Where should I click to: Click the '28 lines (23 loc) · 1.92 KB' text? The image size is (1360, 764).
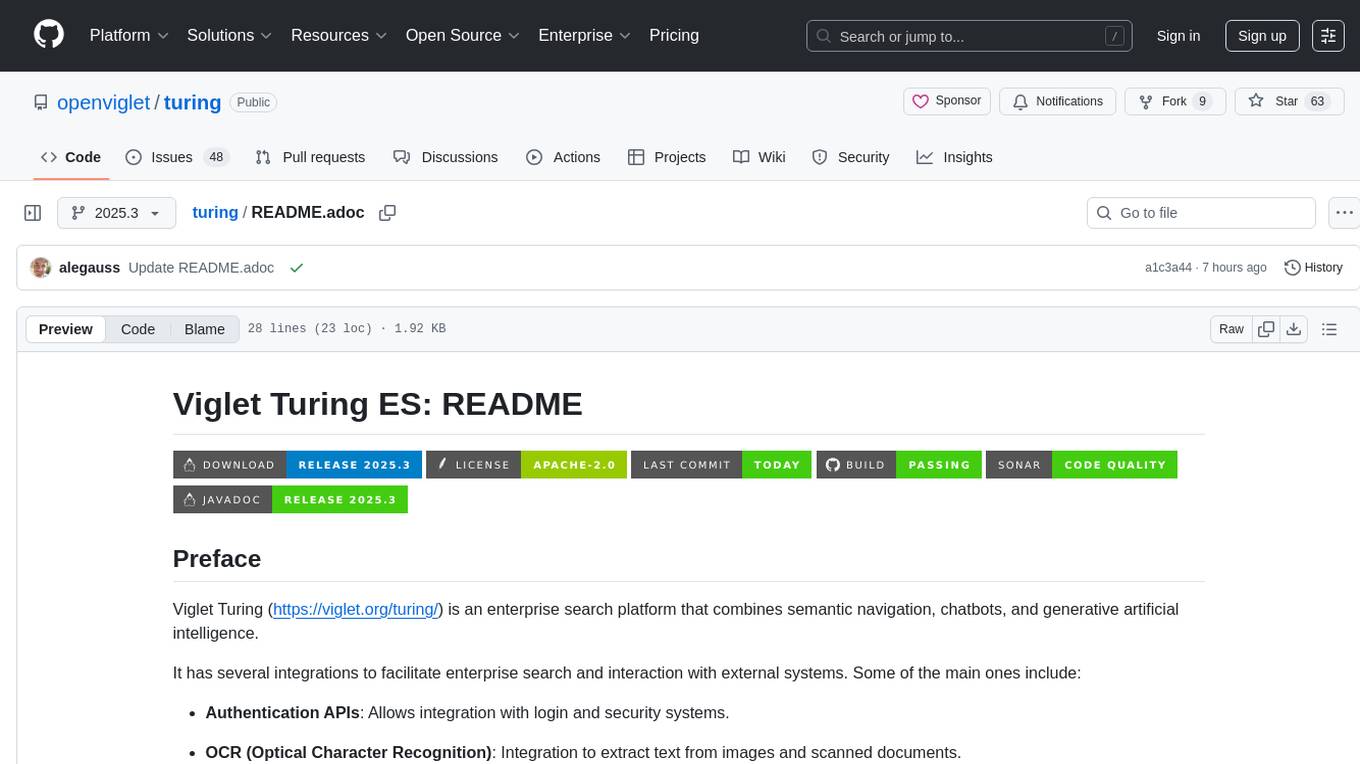point(346,329)
